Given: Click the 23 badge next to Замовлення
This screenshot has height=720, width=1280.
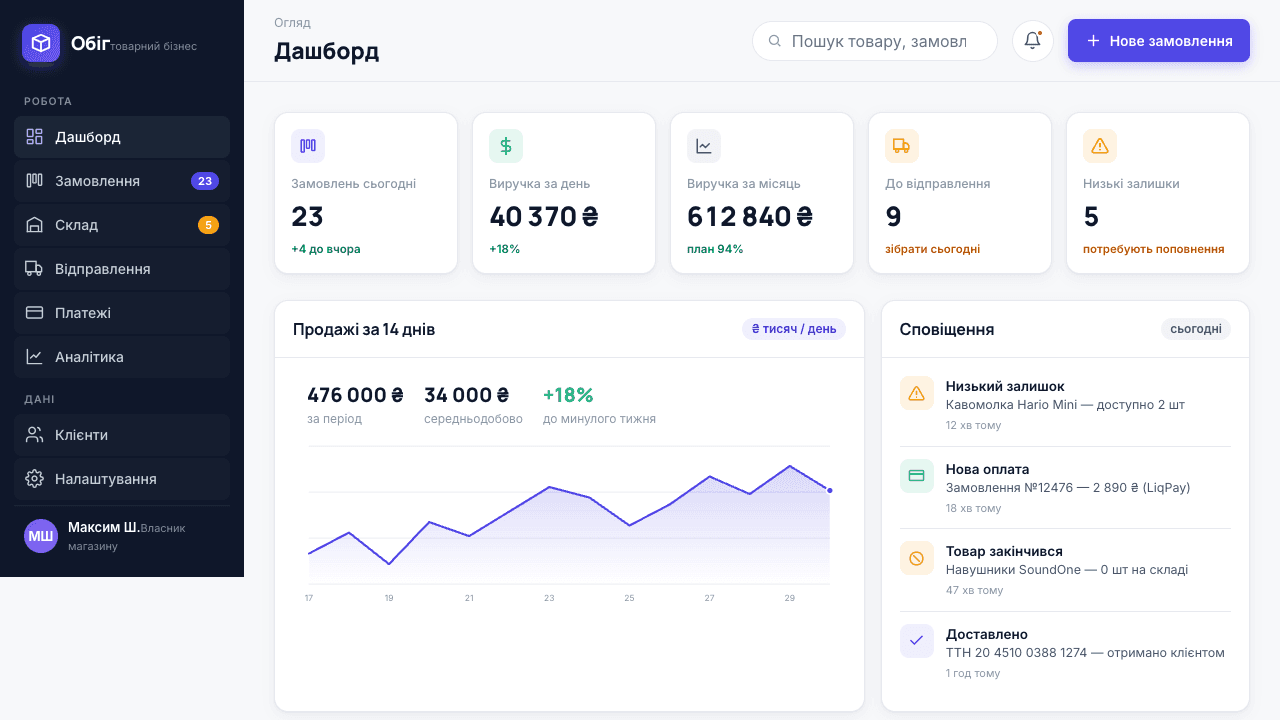Looking at the screenshot, I should coord(205,181).
